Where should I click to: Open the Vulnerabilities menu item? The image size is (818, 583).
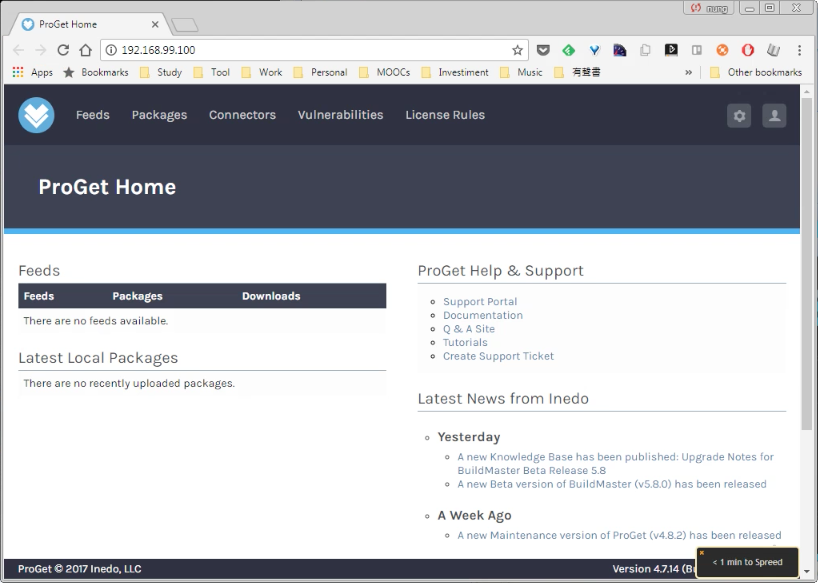[x=340, y=115]
